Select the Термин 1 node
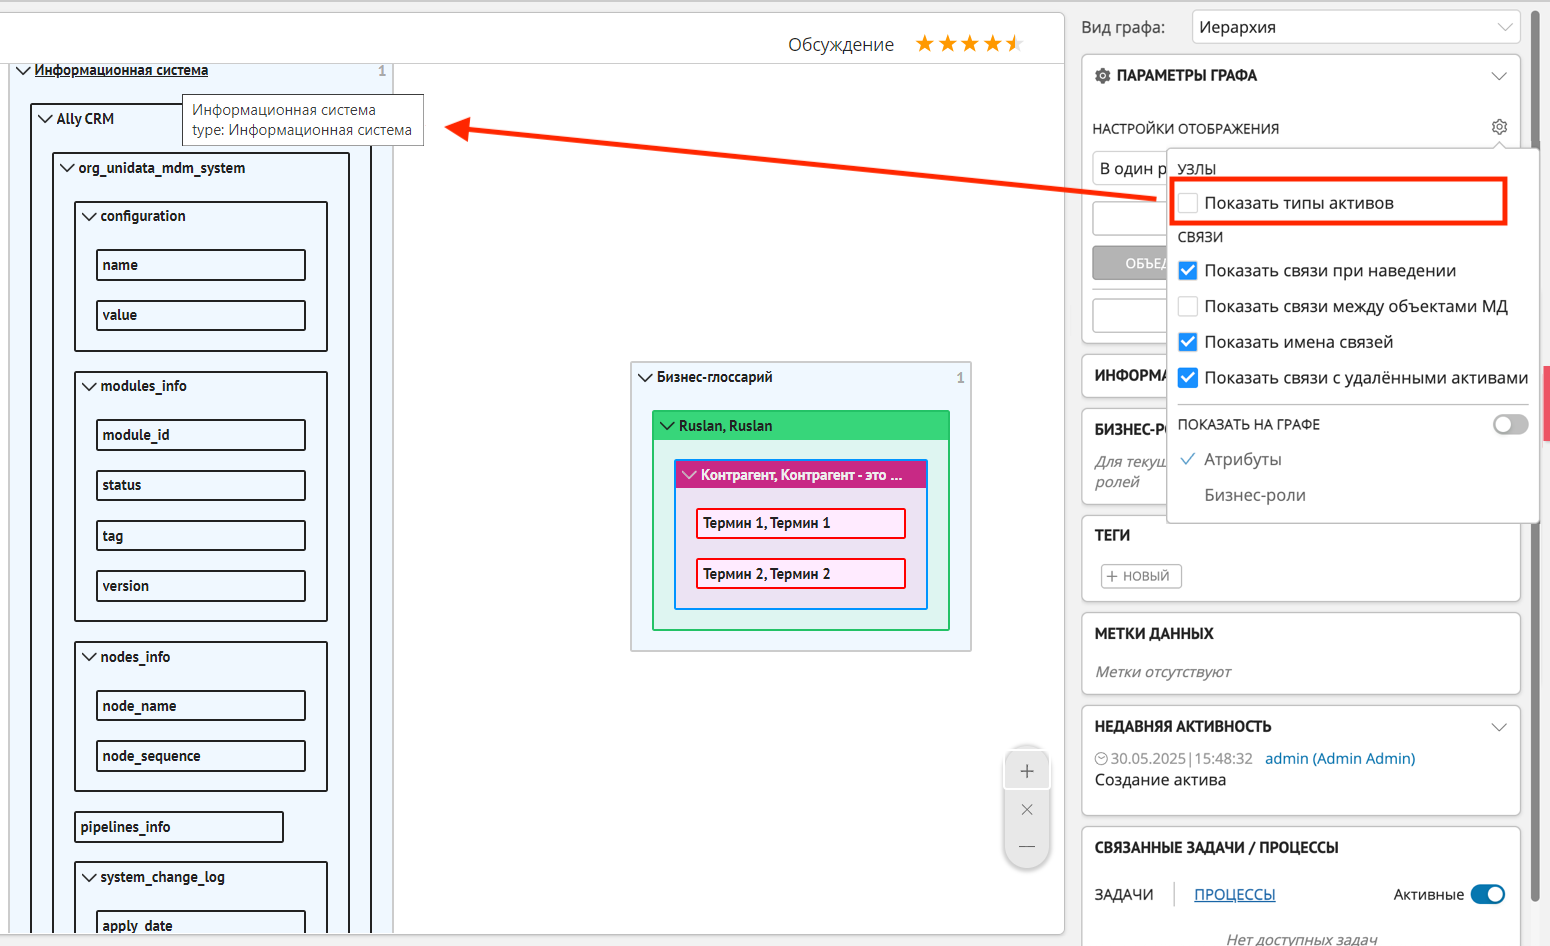Image resolution: width=1550 pixels, height=946 pixels. pos(800,523)
